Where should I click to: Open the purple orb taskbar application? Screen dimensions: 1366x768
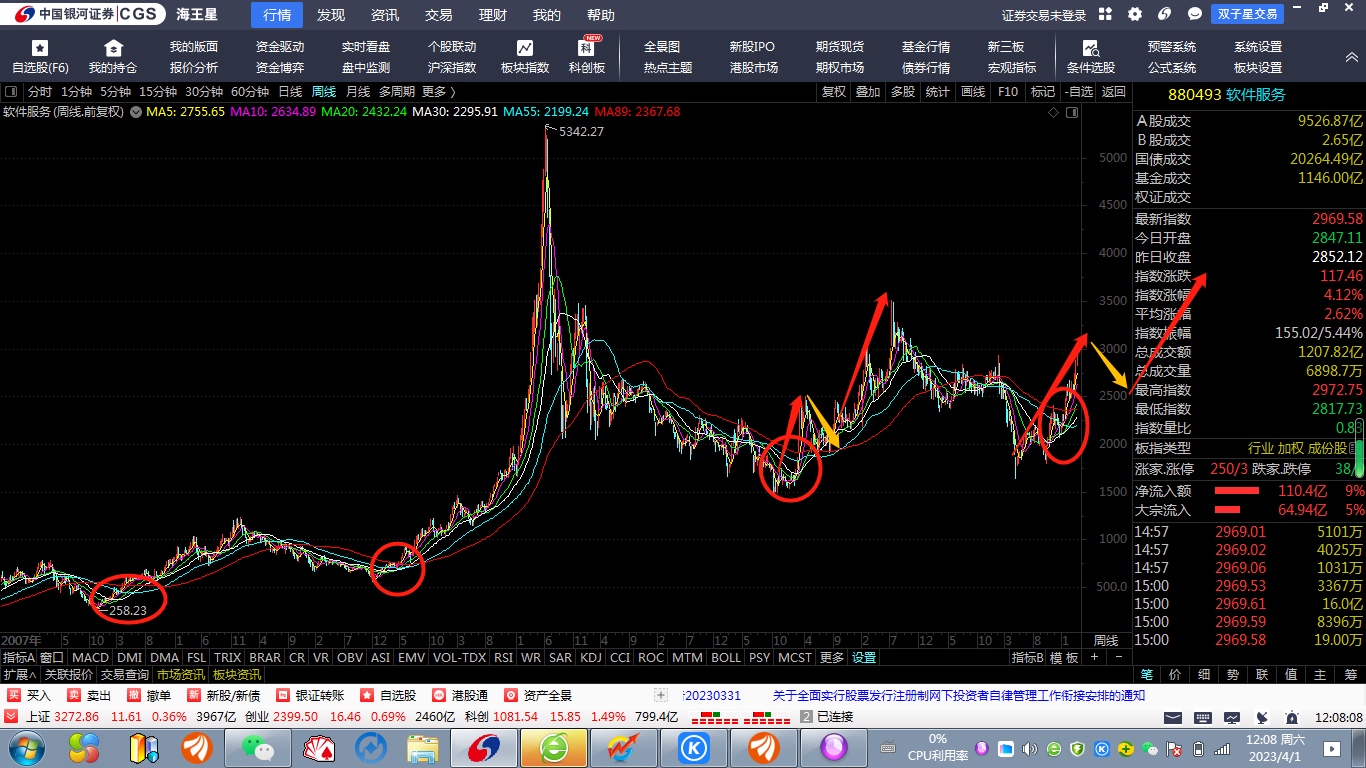(832, 747)
